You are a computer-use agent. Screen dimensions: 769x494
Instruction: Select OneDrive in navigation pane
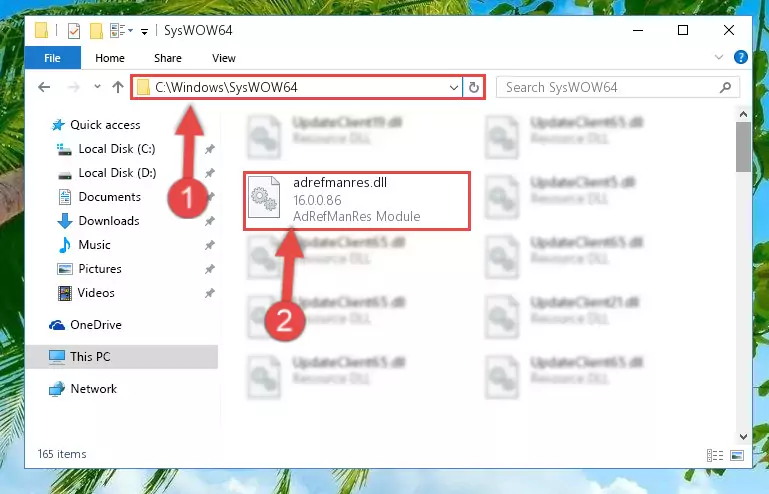96,325
